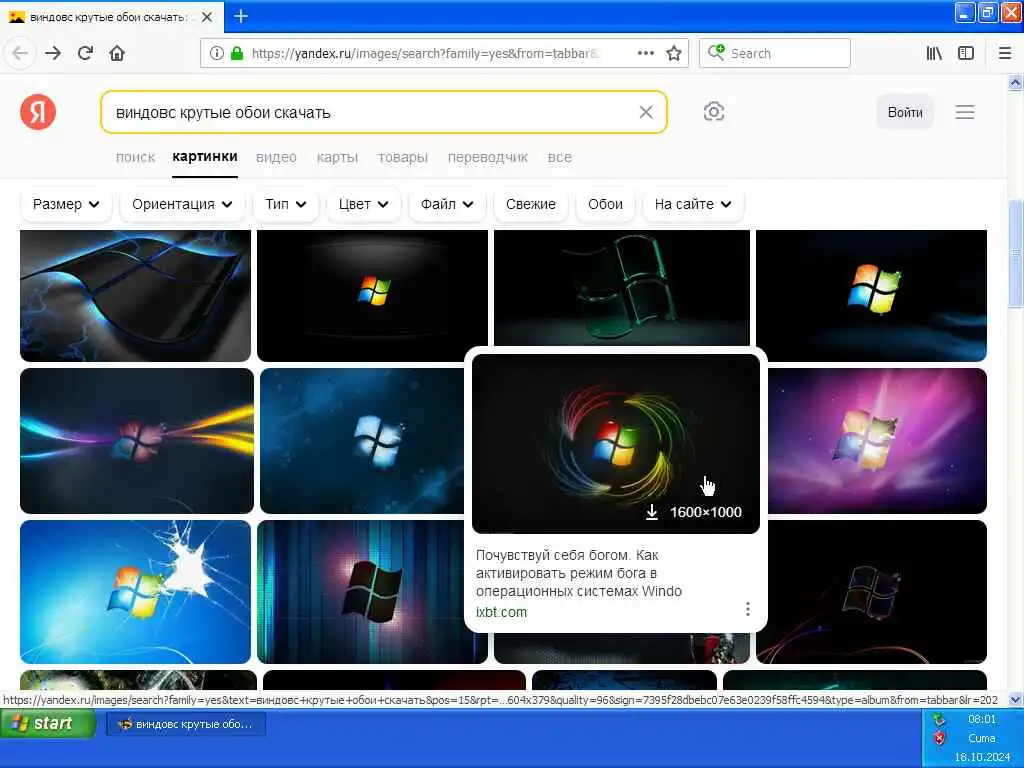The image size is (1024, 768).
Task: Reload the current page
Action: pos(85,54)
